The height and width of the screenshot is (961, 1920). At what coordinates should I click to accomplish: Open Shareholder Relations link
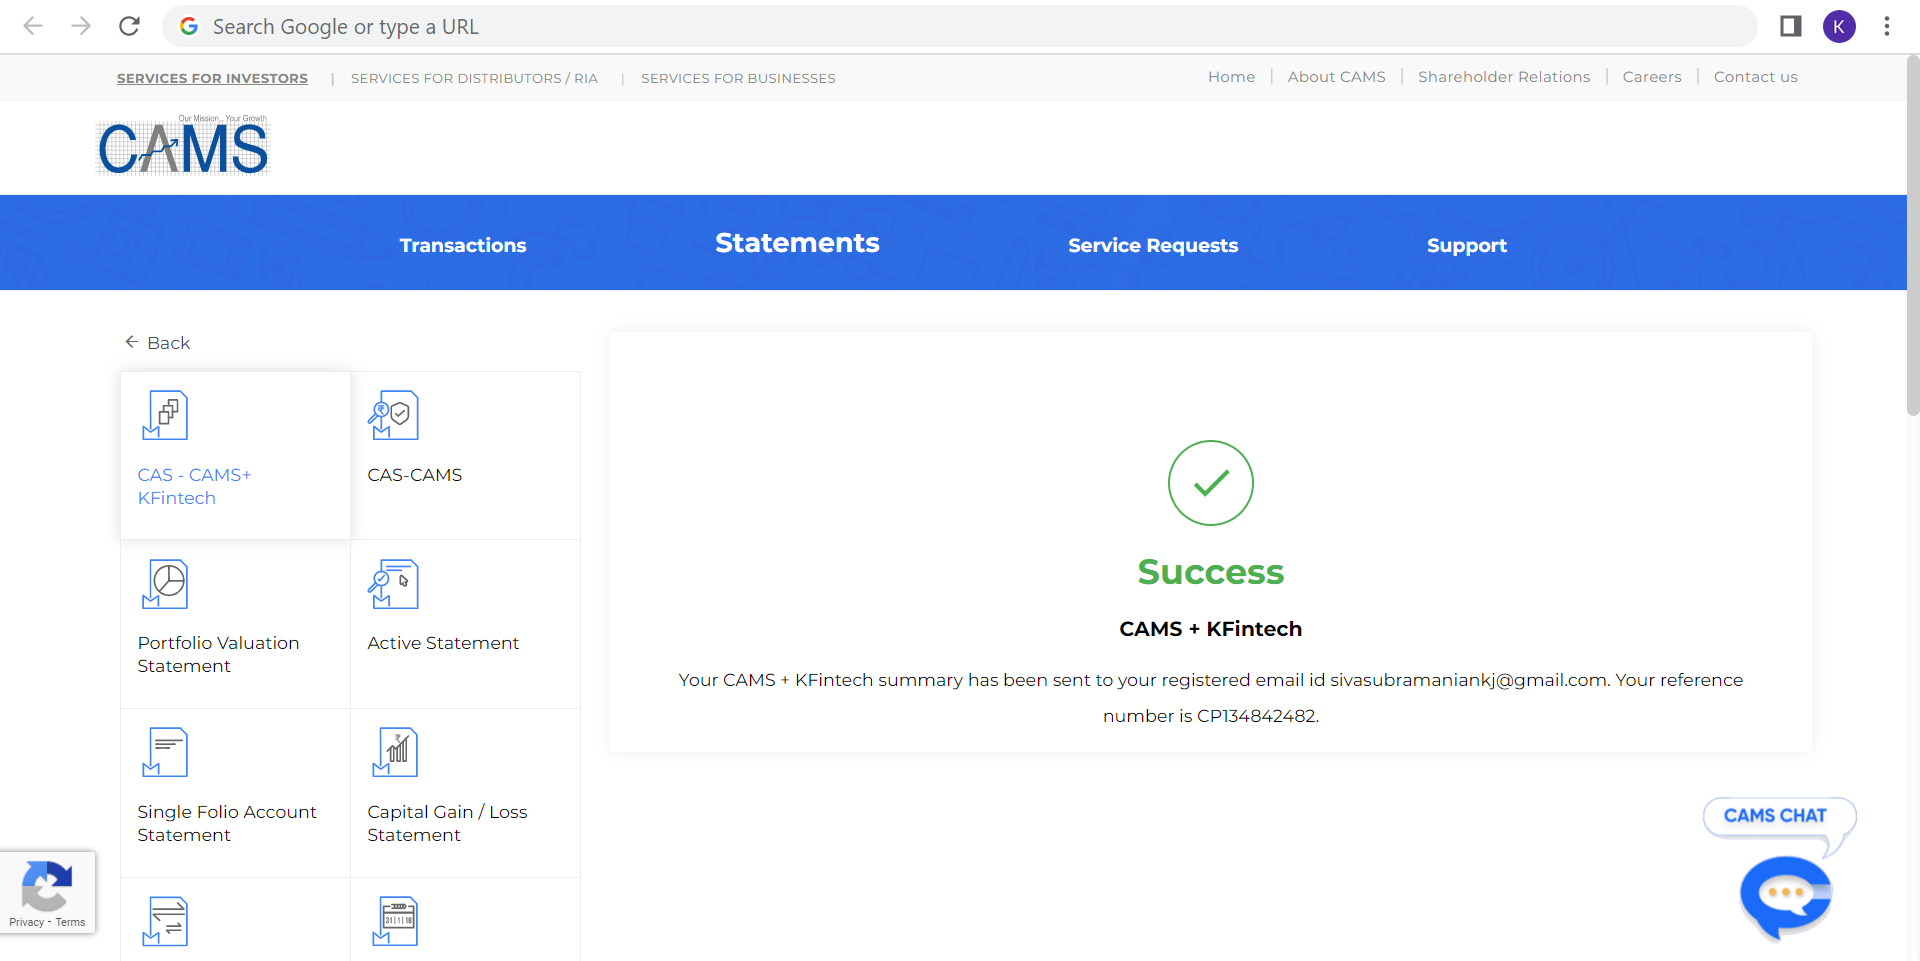(x=1503, y=77)
